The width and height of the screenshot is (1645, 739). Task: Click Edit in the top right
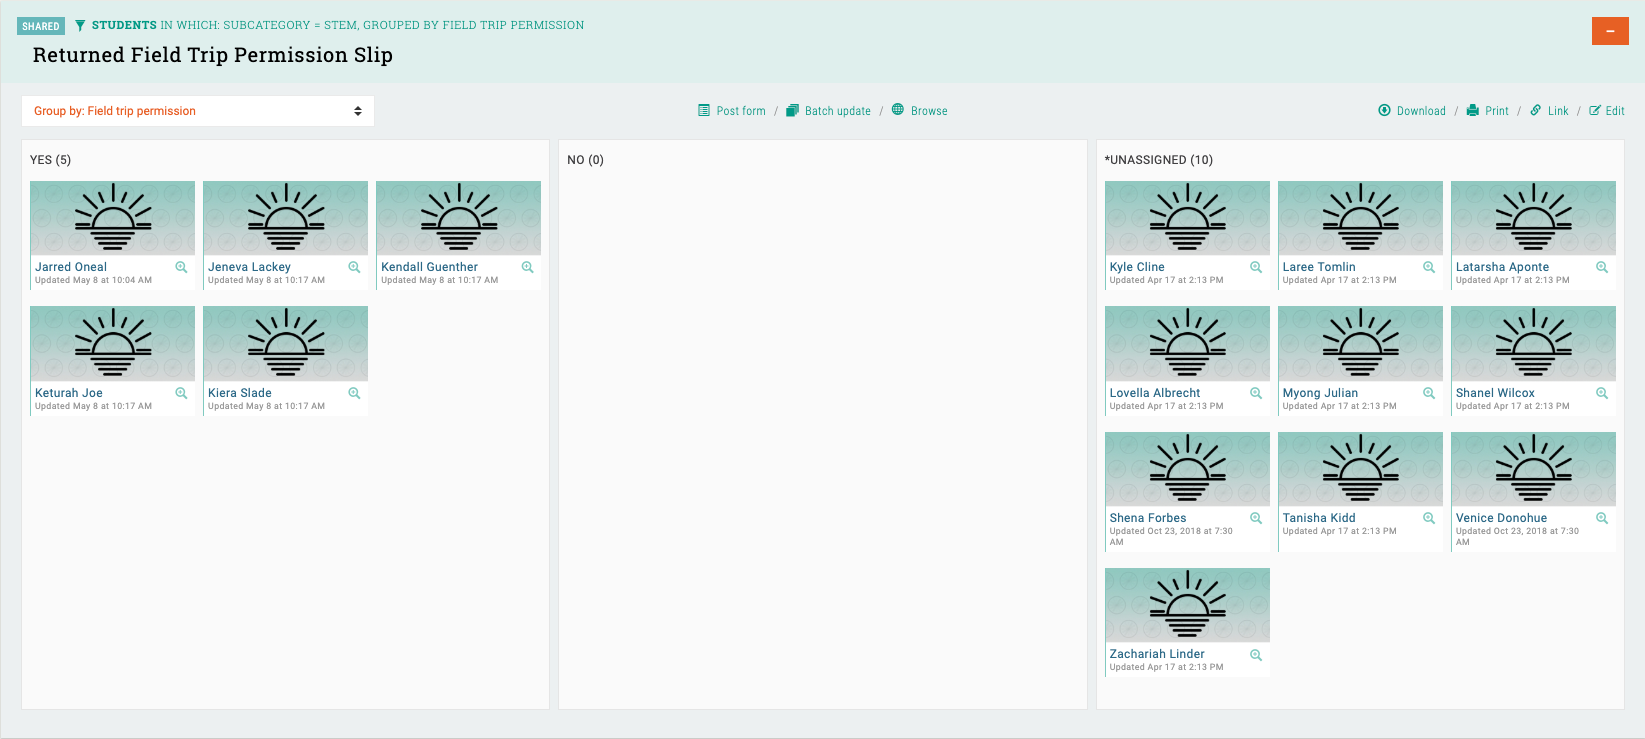(1607, 111)
